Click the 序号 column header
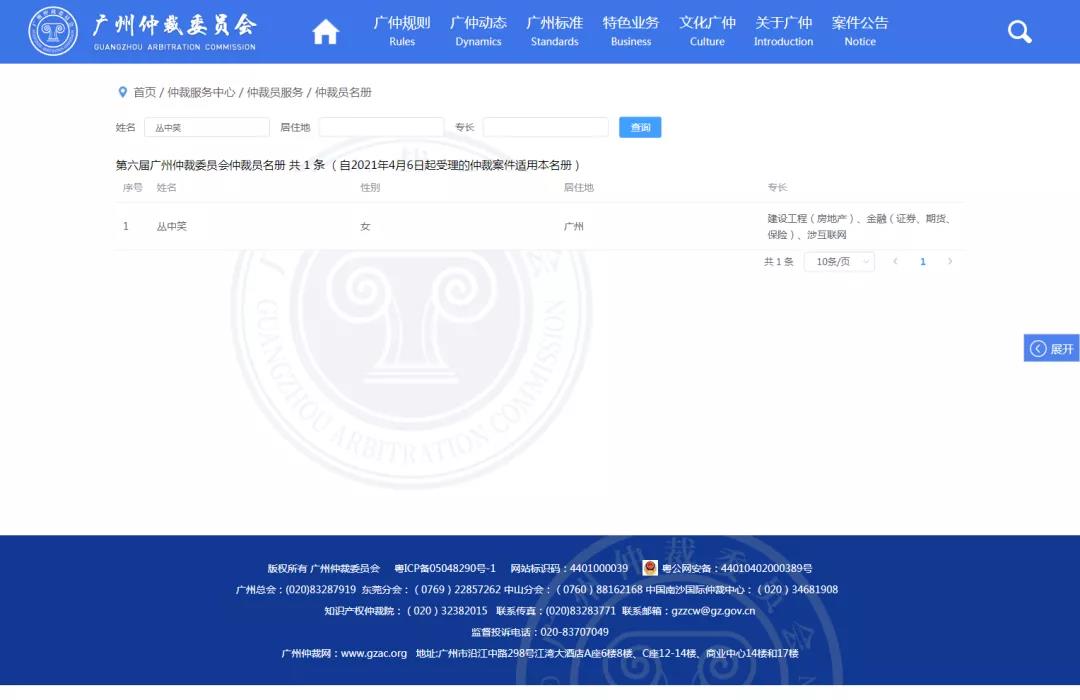The width and height of the screenshot is (1080, 700). click(x=132, y=187)
